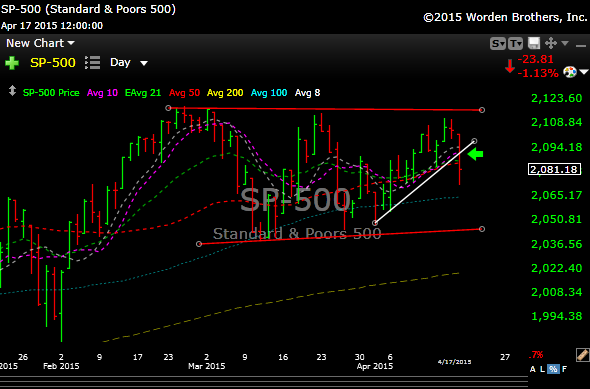590x389 pixels.
Task: Click the Feb 2015 label on time axis
Action: point(61,366)
